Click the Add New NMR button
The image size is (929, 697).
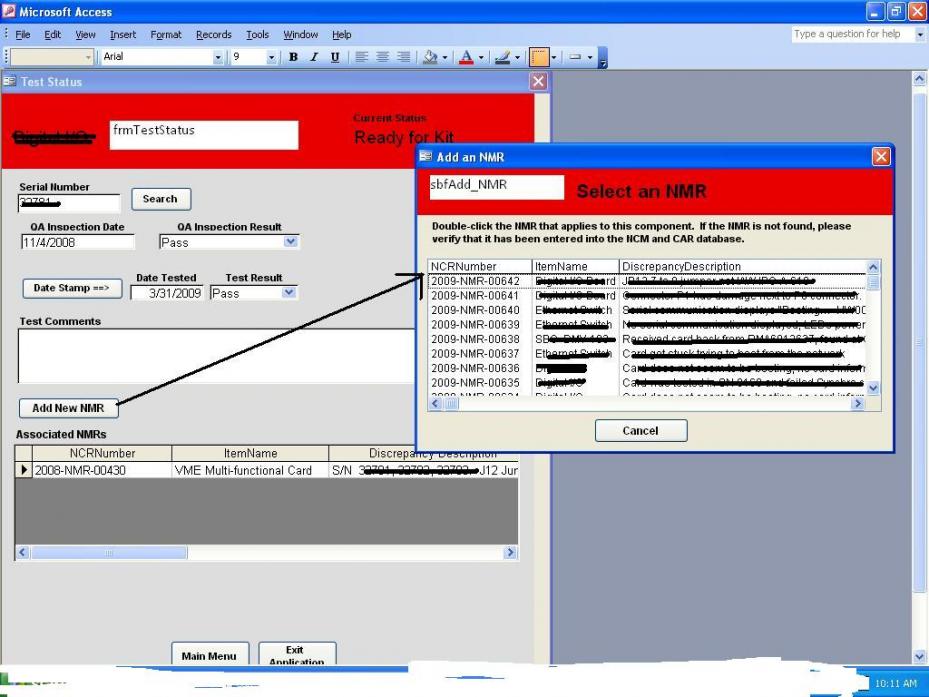68,408
